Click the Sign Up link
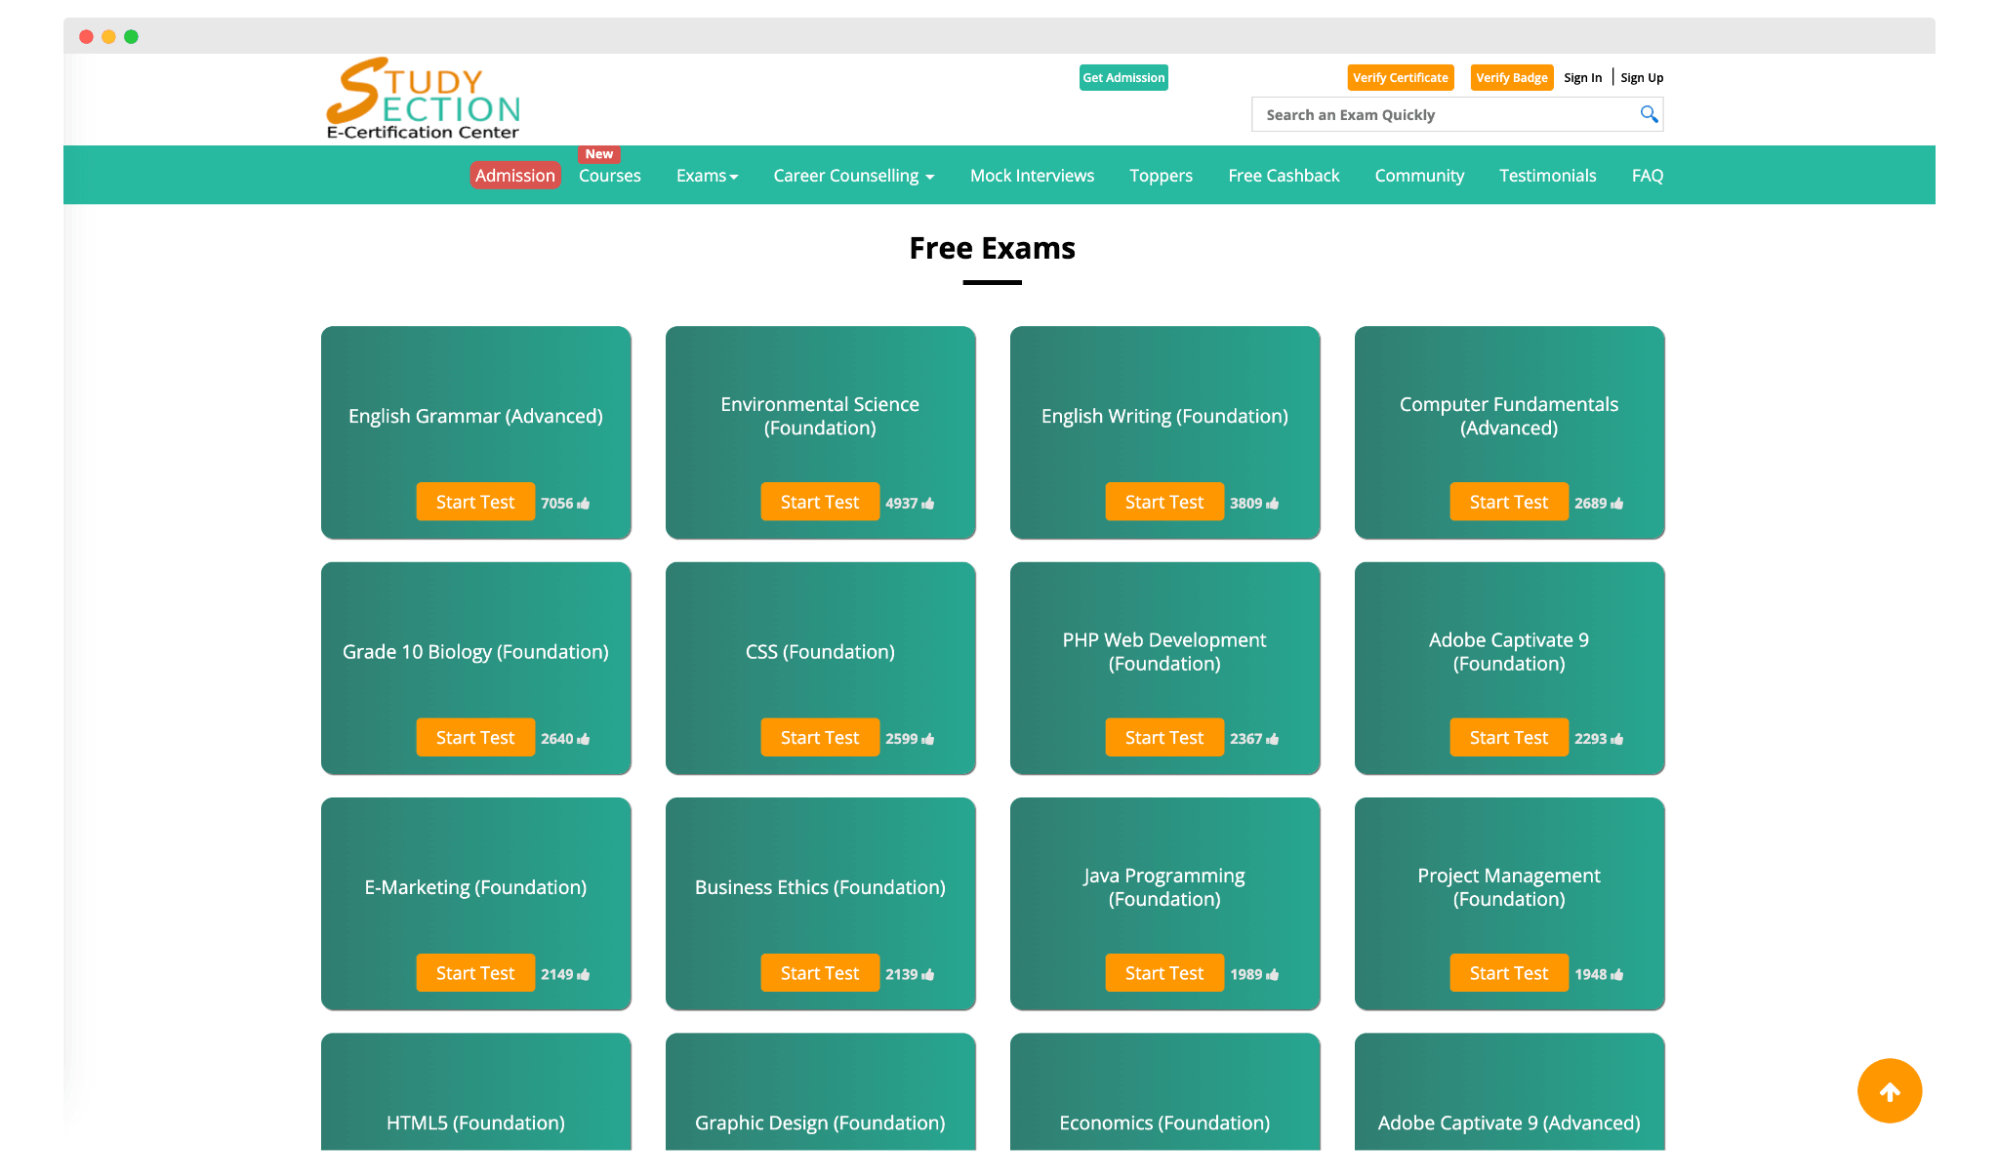 pos(1641,78)
